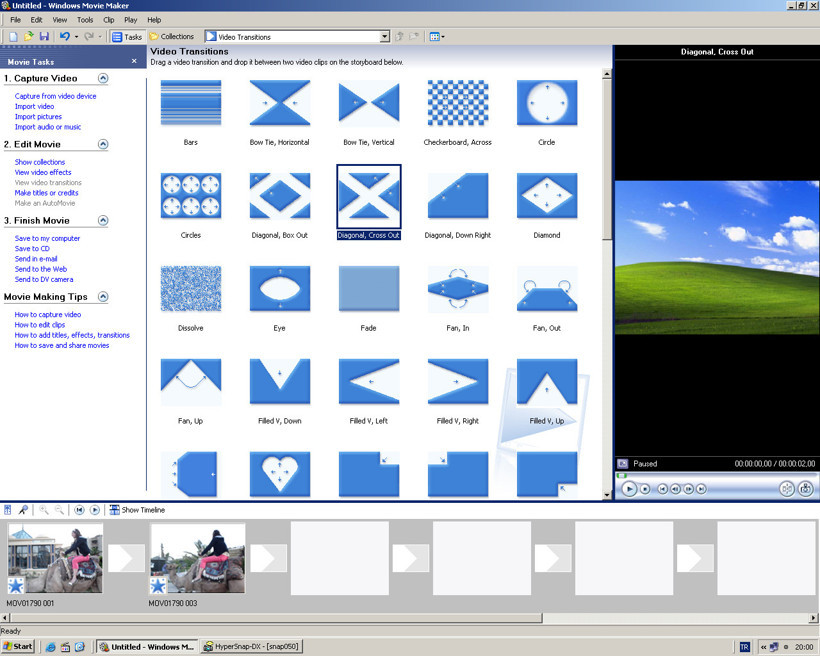Viewport: 820px width, 656px height.
Task: Collapse the Edit Movie section
Action: (x=103, y=144)
